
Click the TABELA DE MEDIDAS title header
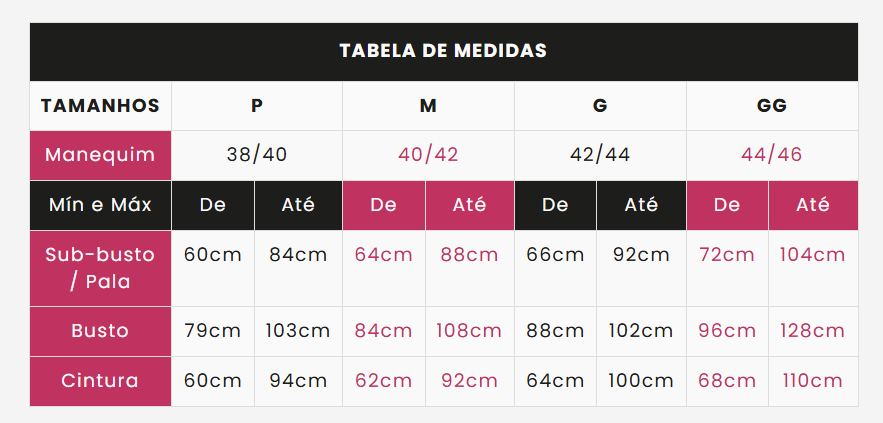pyautogui.click(x=443, y=51)
